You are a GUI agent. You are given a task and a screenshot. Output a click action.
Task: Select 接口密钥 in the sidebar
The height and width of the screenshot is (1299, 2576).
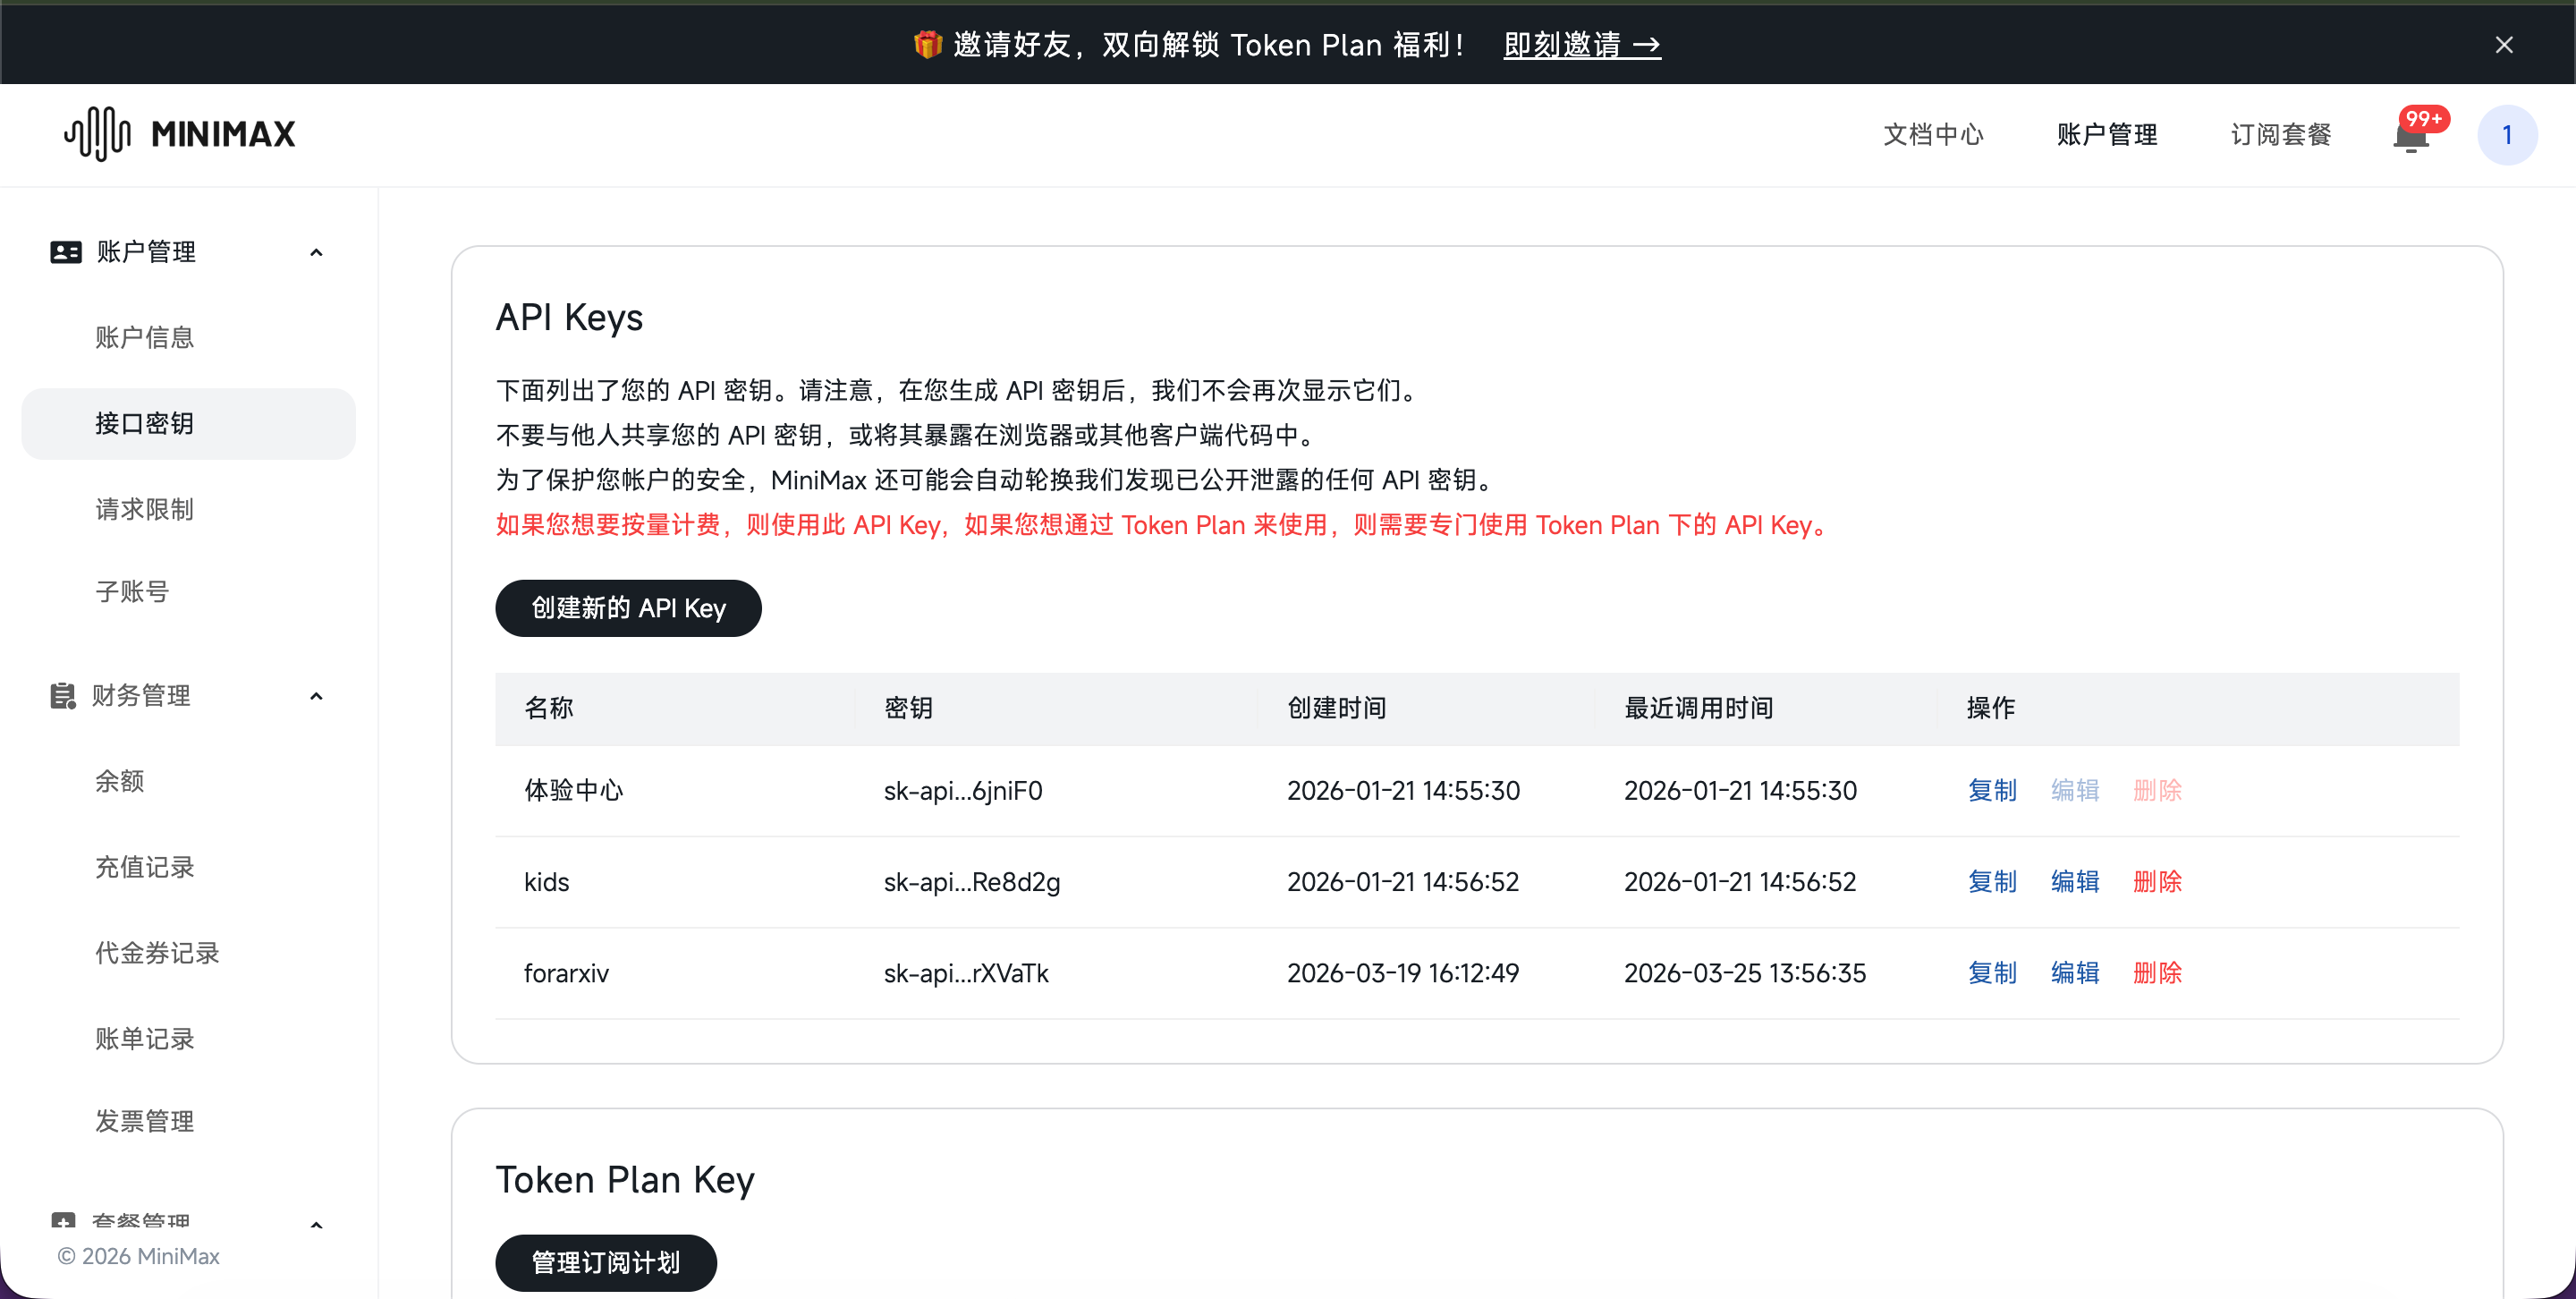188,424
